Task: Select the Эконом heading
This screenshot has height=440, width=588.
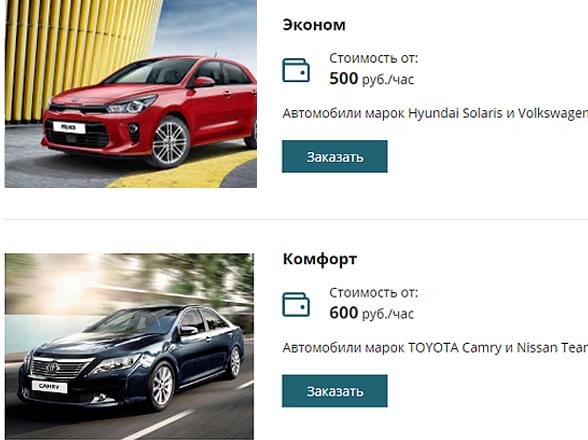Action: point(314,25)
